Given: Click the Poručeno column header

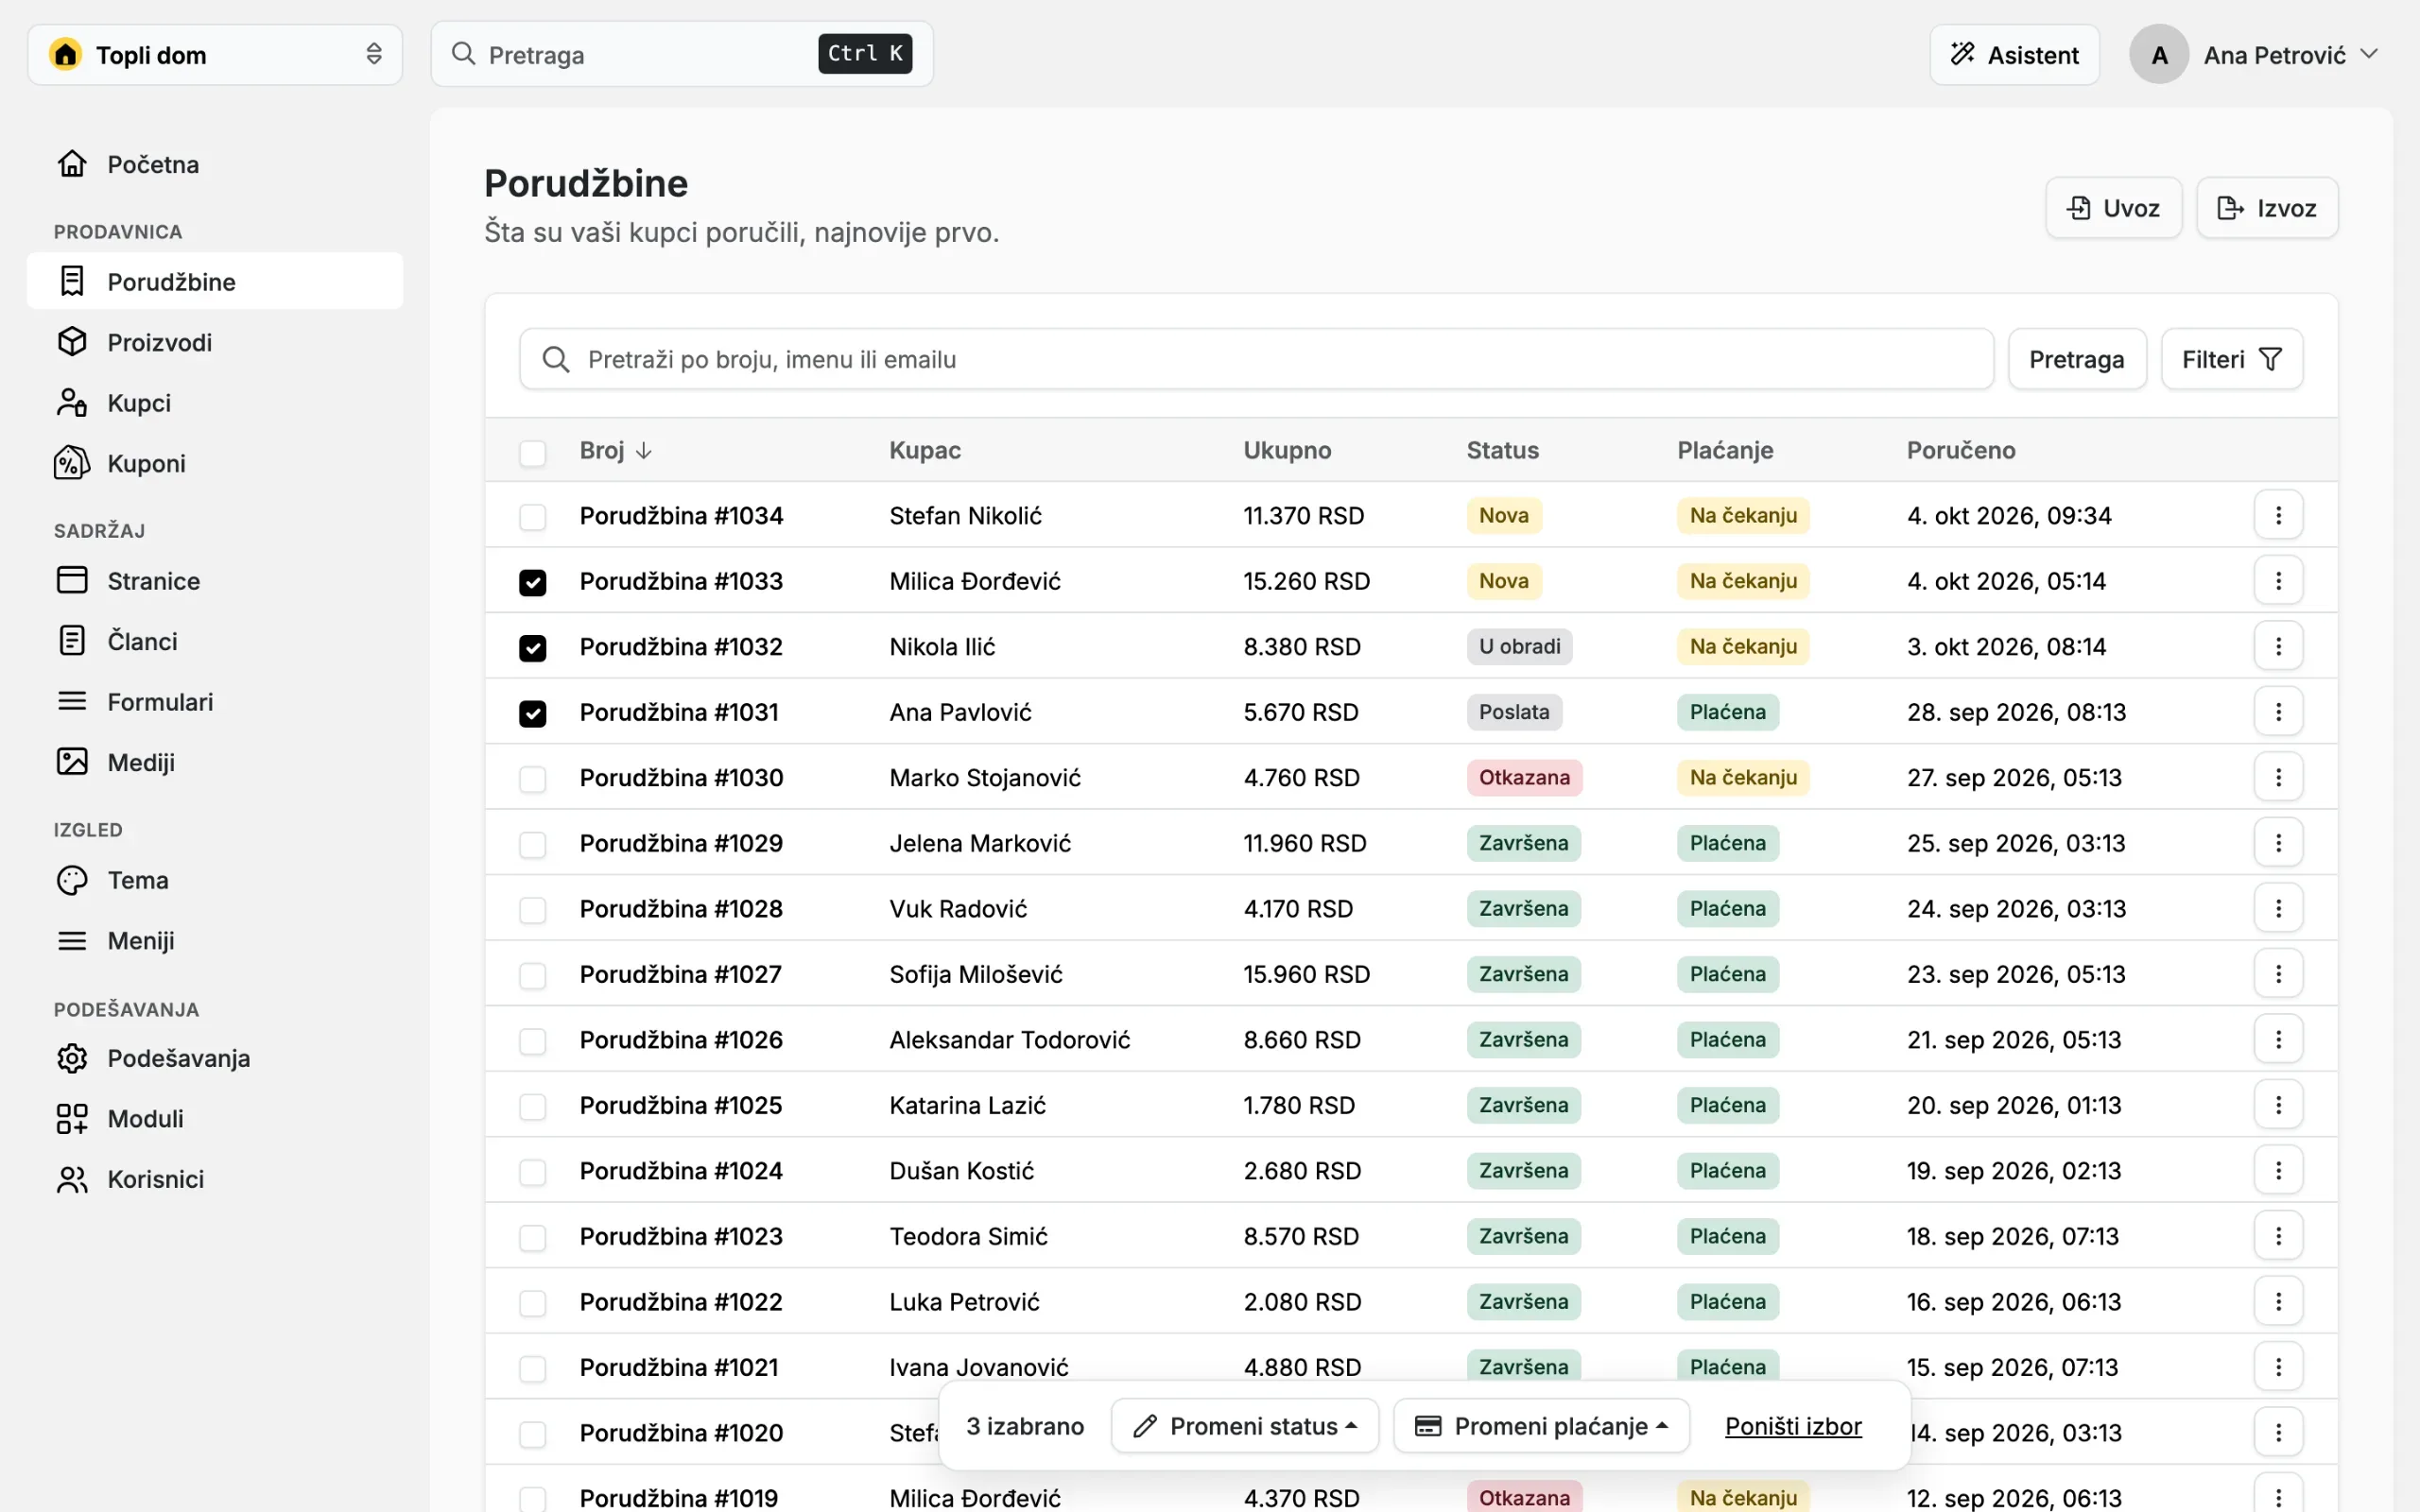Looking at the screenshot, I should click(x=1961, y=450).
